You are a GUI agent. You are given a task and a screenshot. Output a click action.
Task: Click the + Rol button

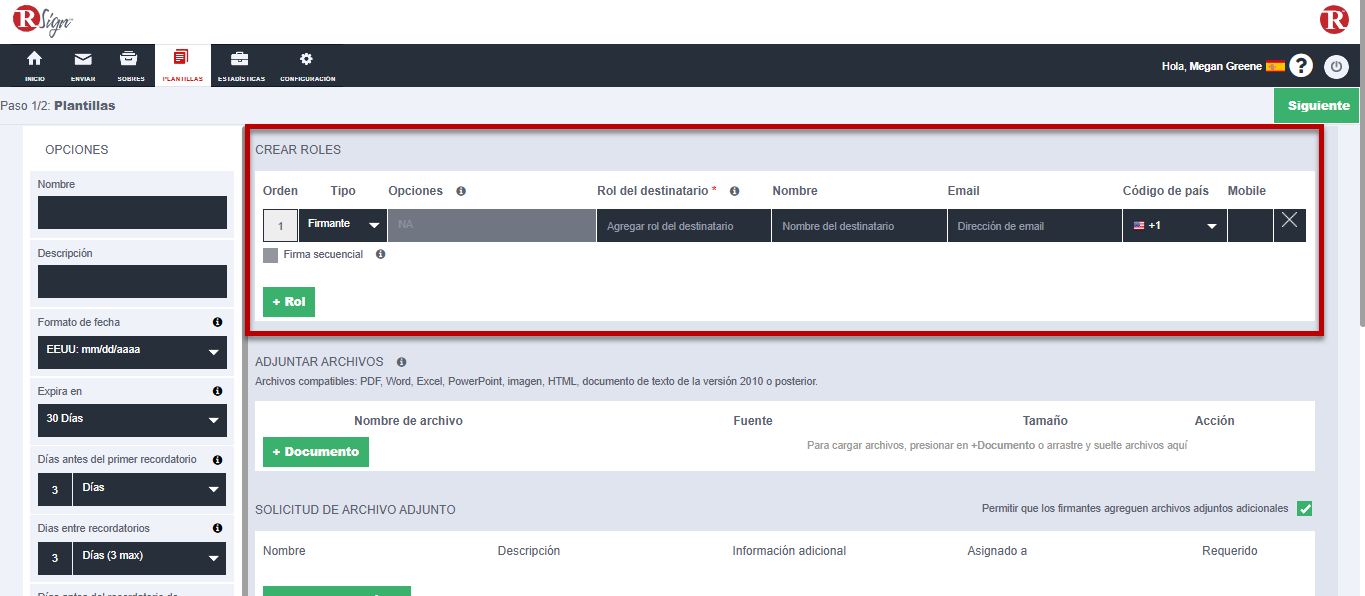click(289, 302)
